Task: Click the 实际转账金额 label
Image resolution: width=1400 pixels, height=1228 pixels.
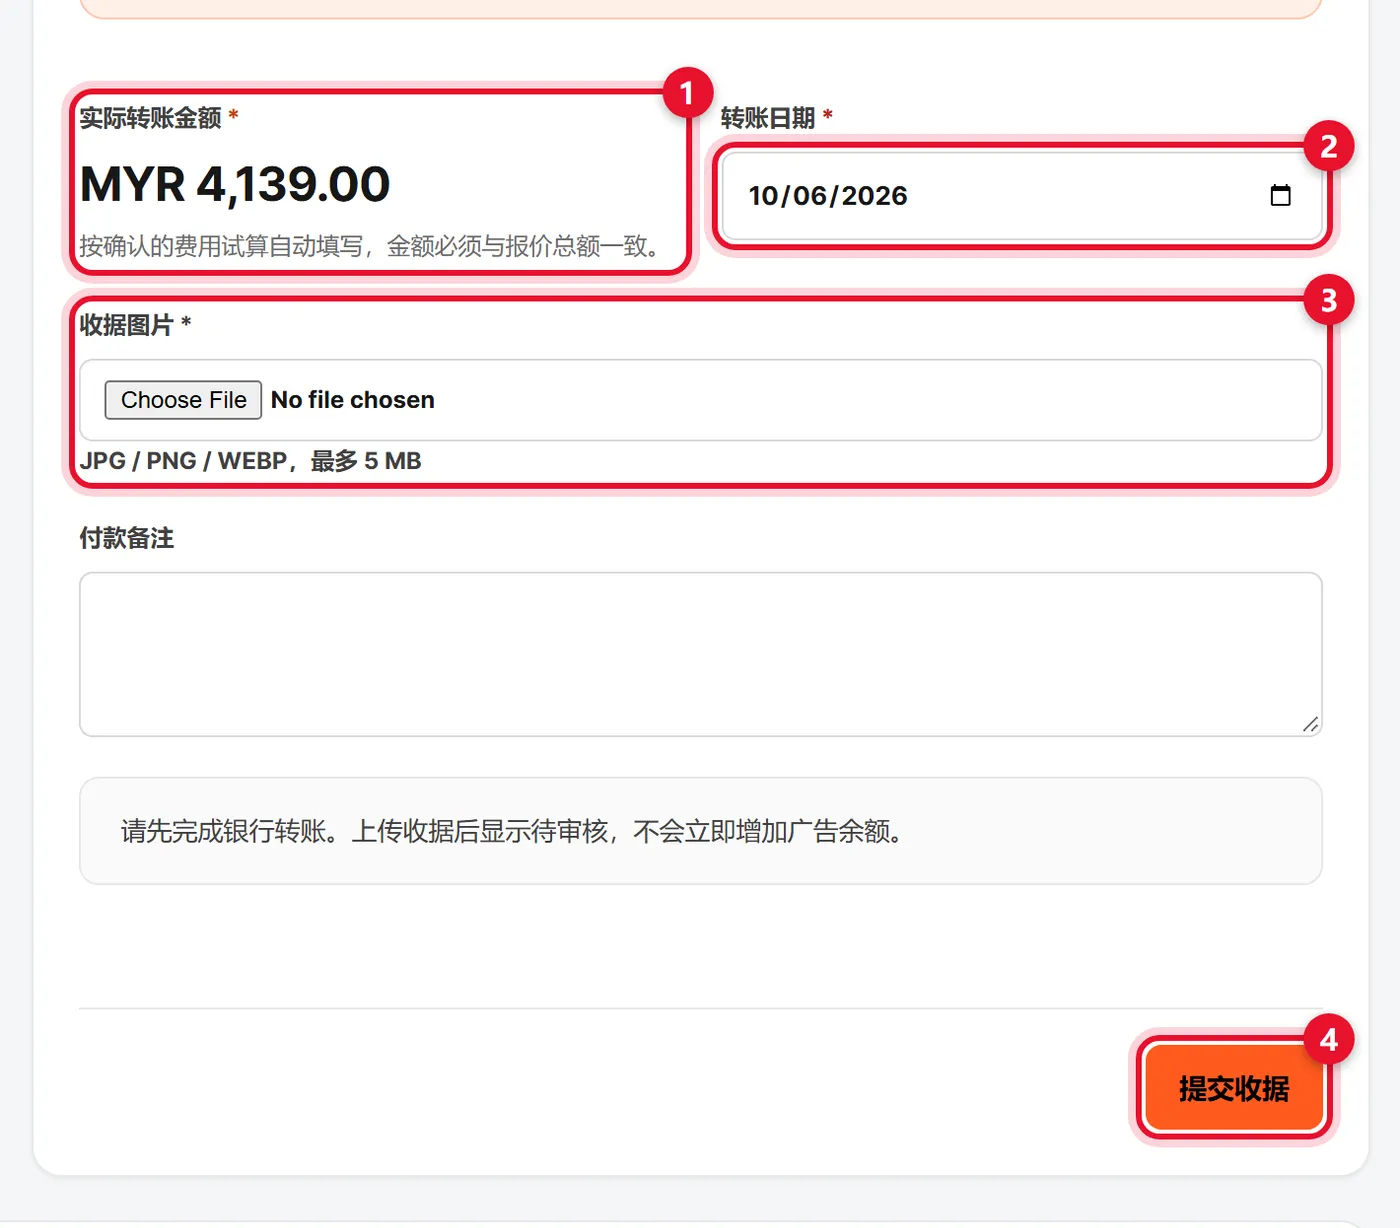Action: coord(151,118)
